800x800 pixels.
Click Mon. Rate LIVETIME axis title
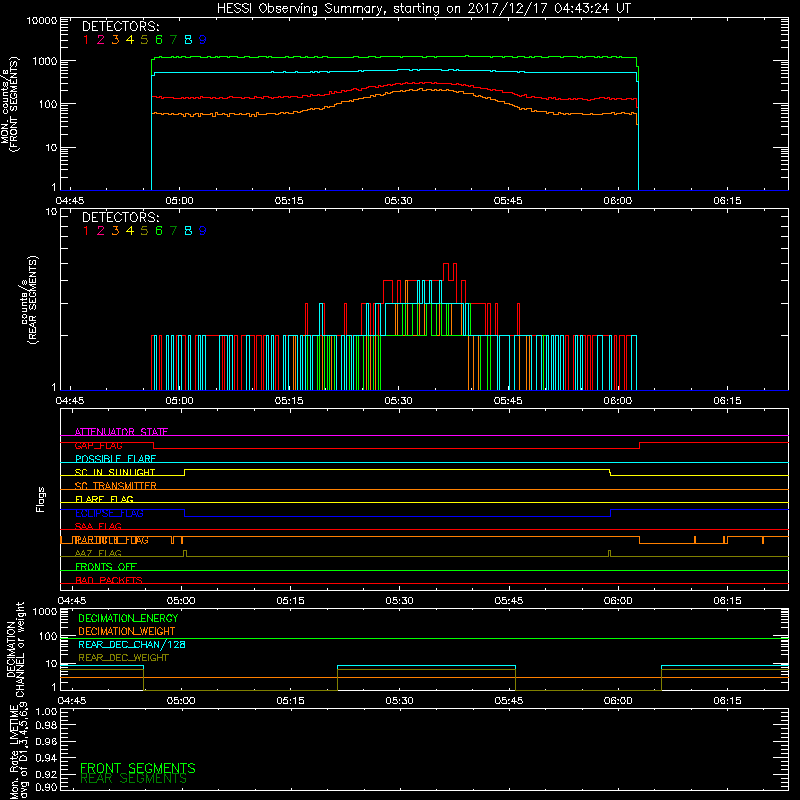point(19,751)
